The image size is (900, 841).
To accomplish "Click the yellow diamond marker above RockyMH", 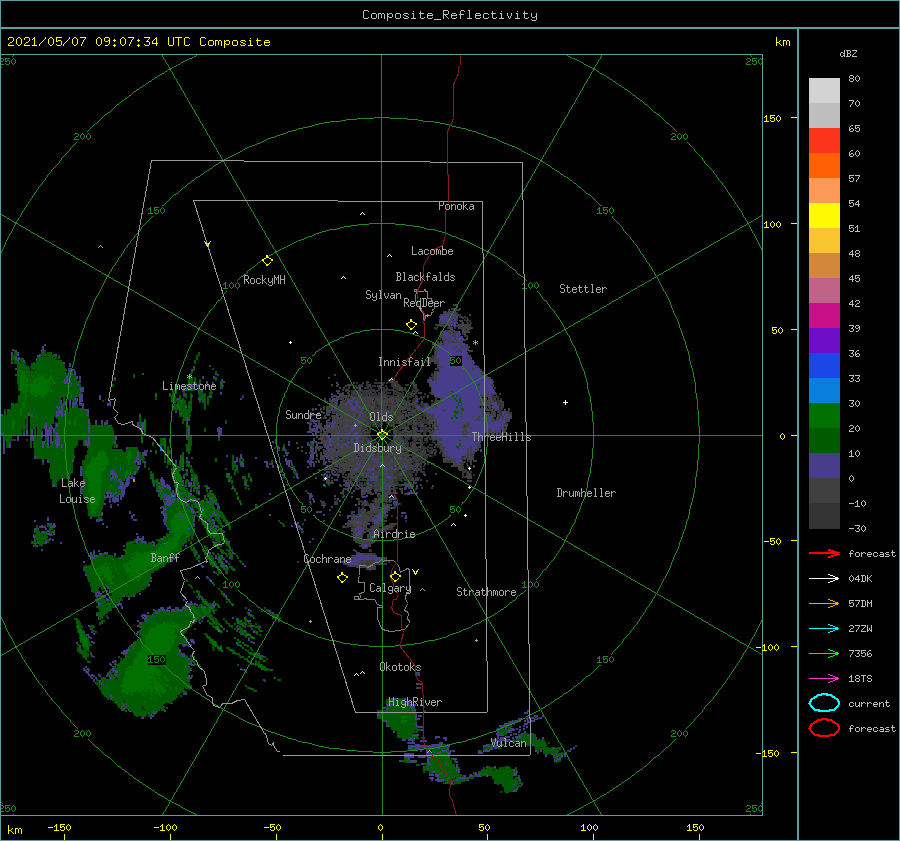I will [267, 261].
